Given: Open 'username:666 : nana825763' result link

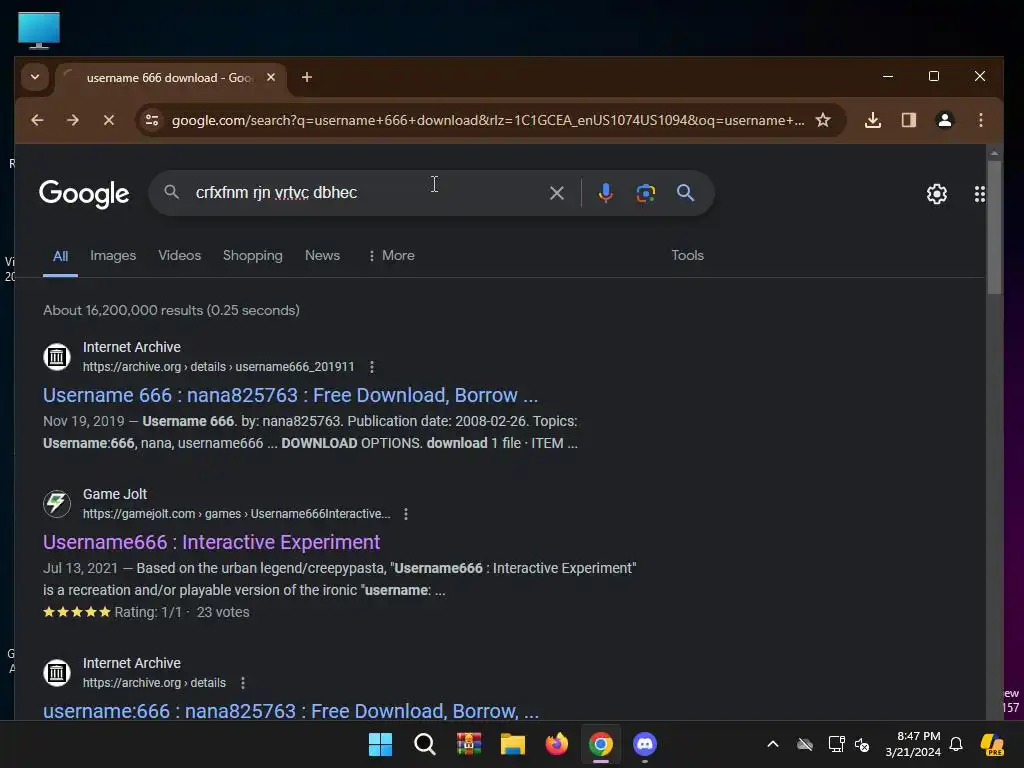Looking at the screenshot, I should tap(291, 711).
